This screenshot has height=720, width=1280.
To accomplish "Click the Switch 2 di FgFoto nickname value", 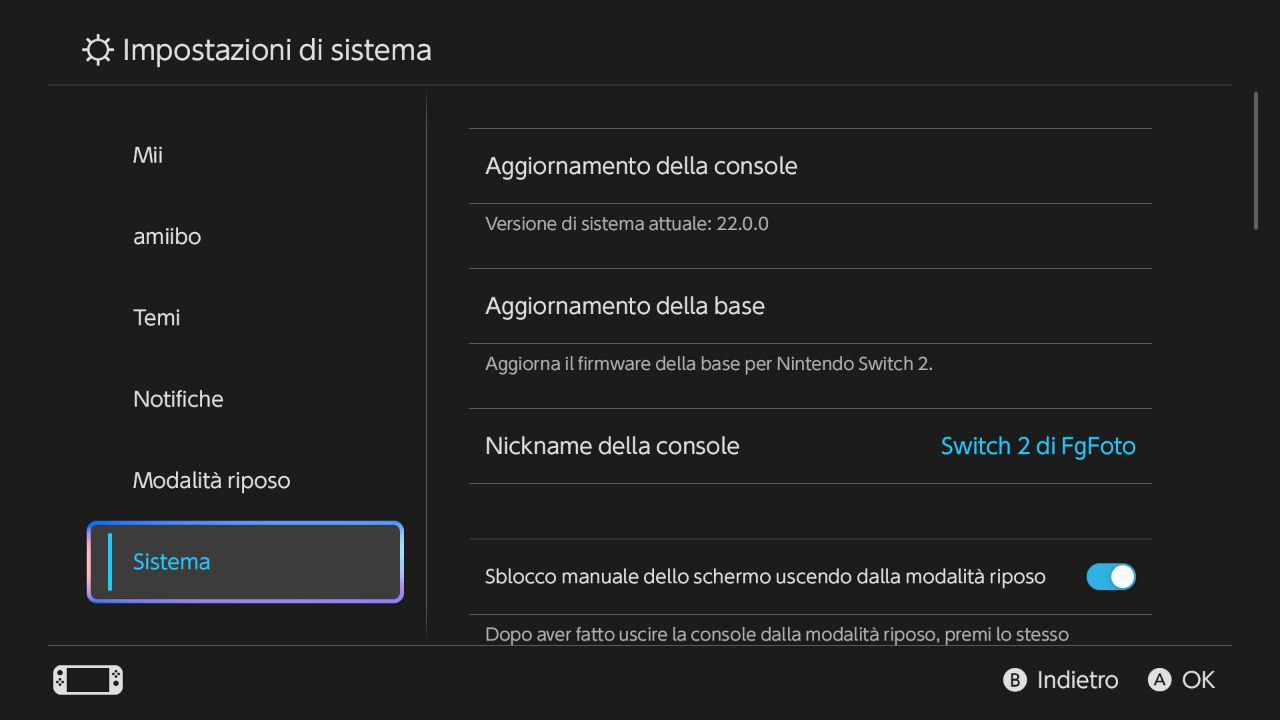I will click(x=1038, y=446).
